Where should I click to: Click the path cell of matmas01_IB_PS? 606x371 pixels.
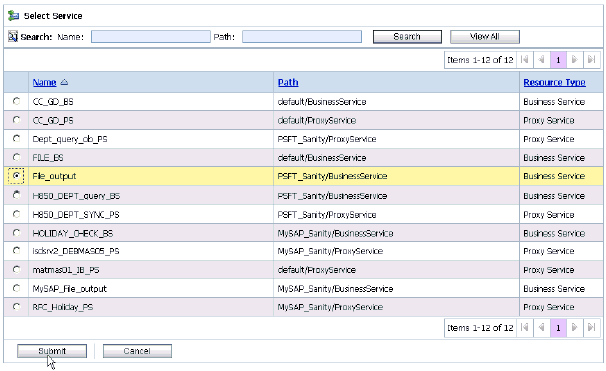click(397, 270)
